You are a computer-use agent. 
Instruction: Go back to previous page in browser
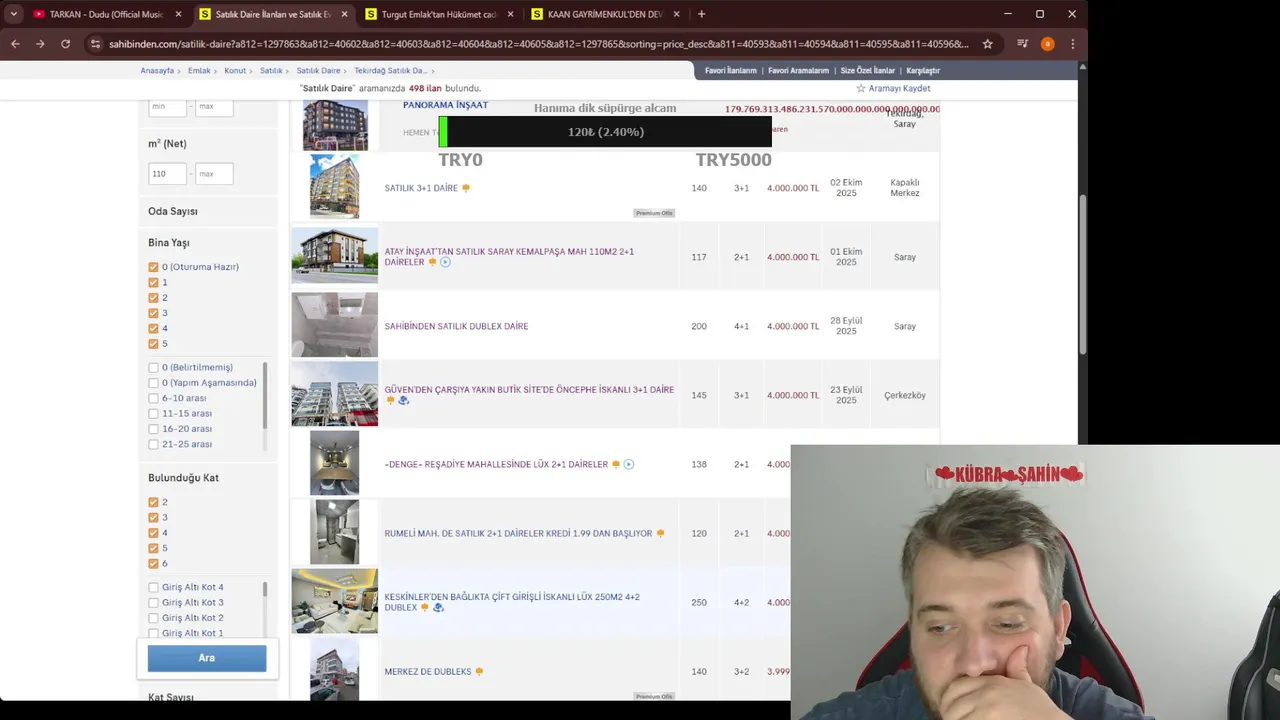coord(15,44)
